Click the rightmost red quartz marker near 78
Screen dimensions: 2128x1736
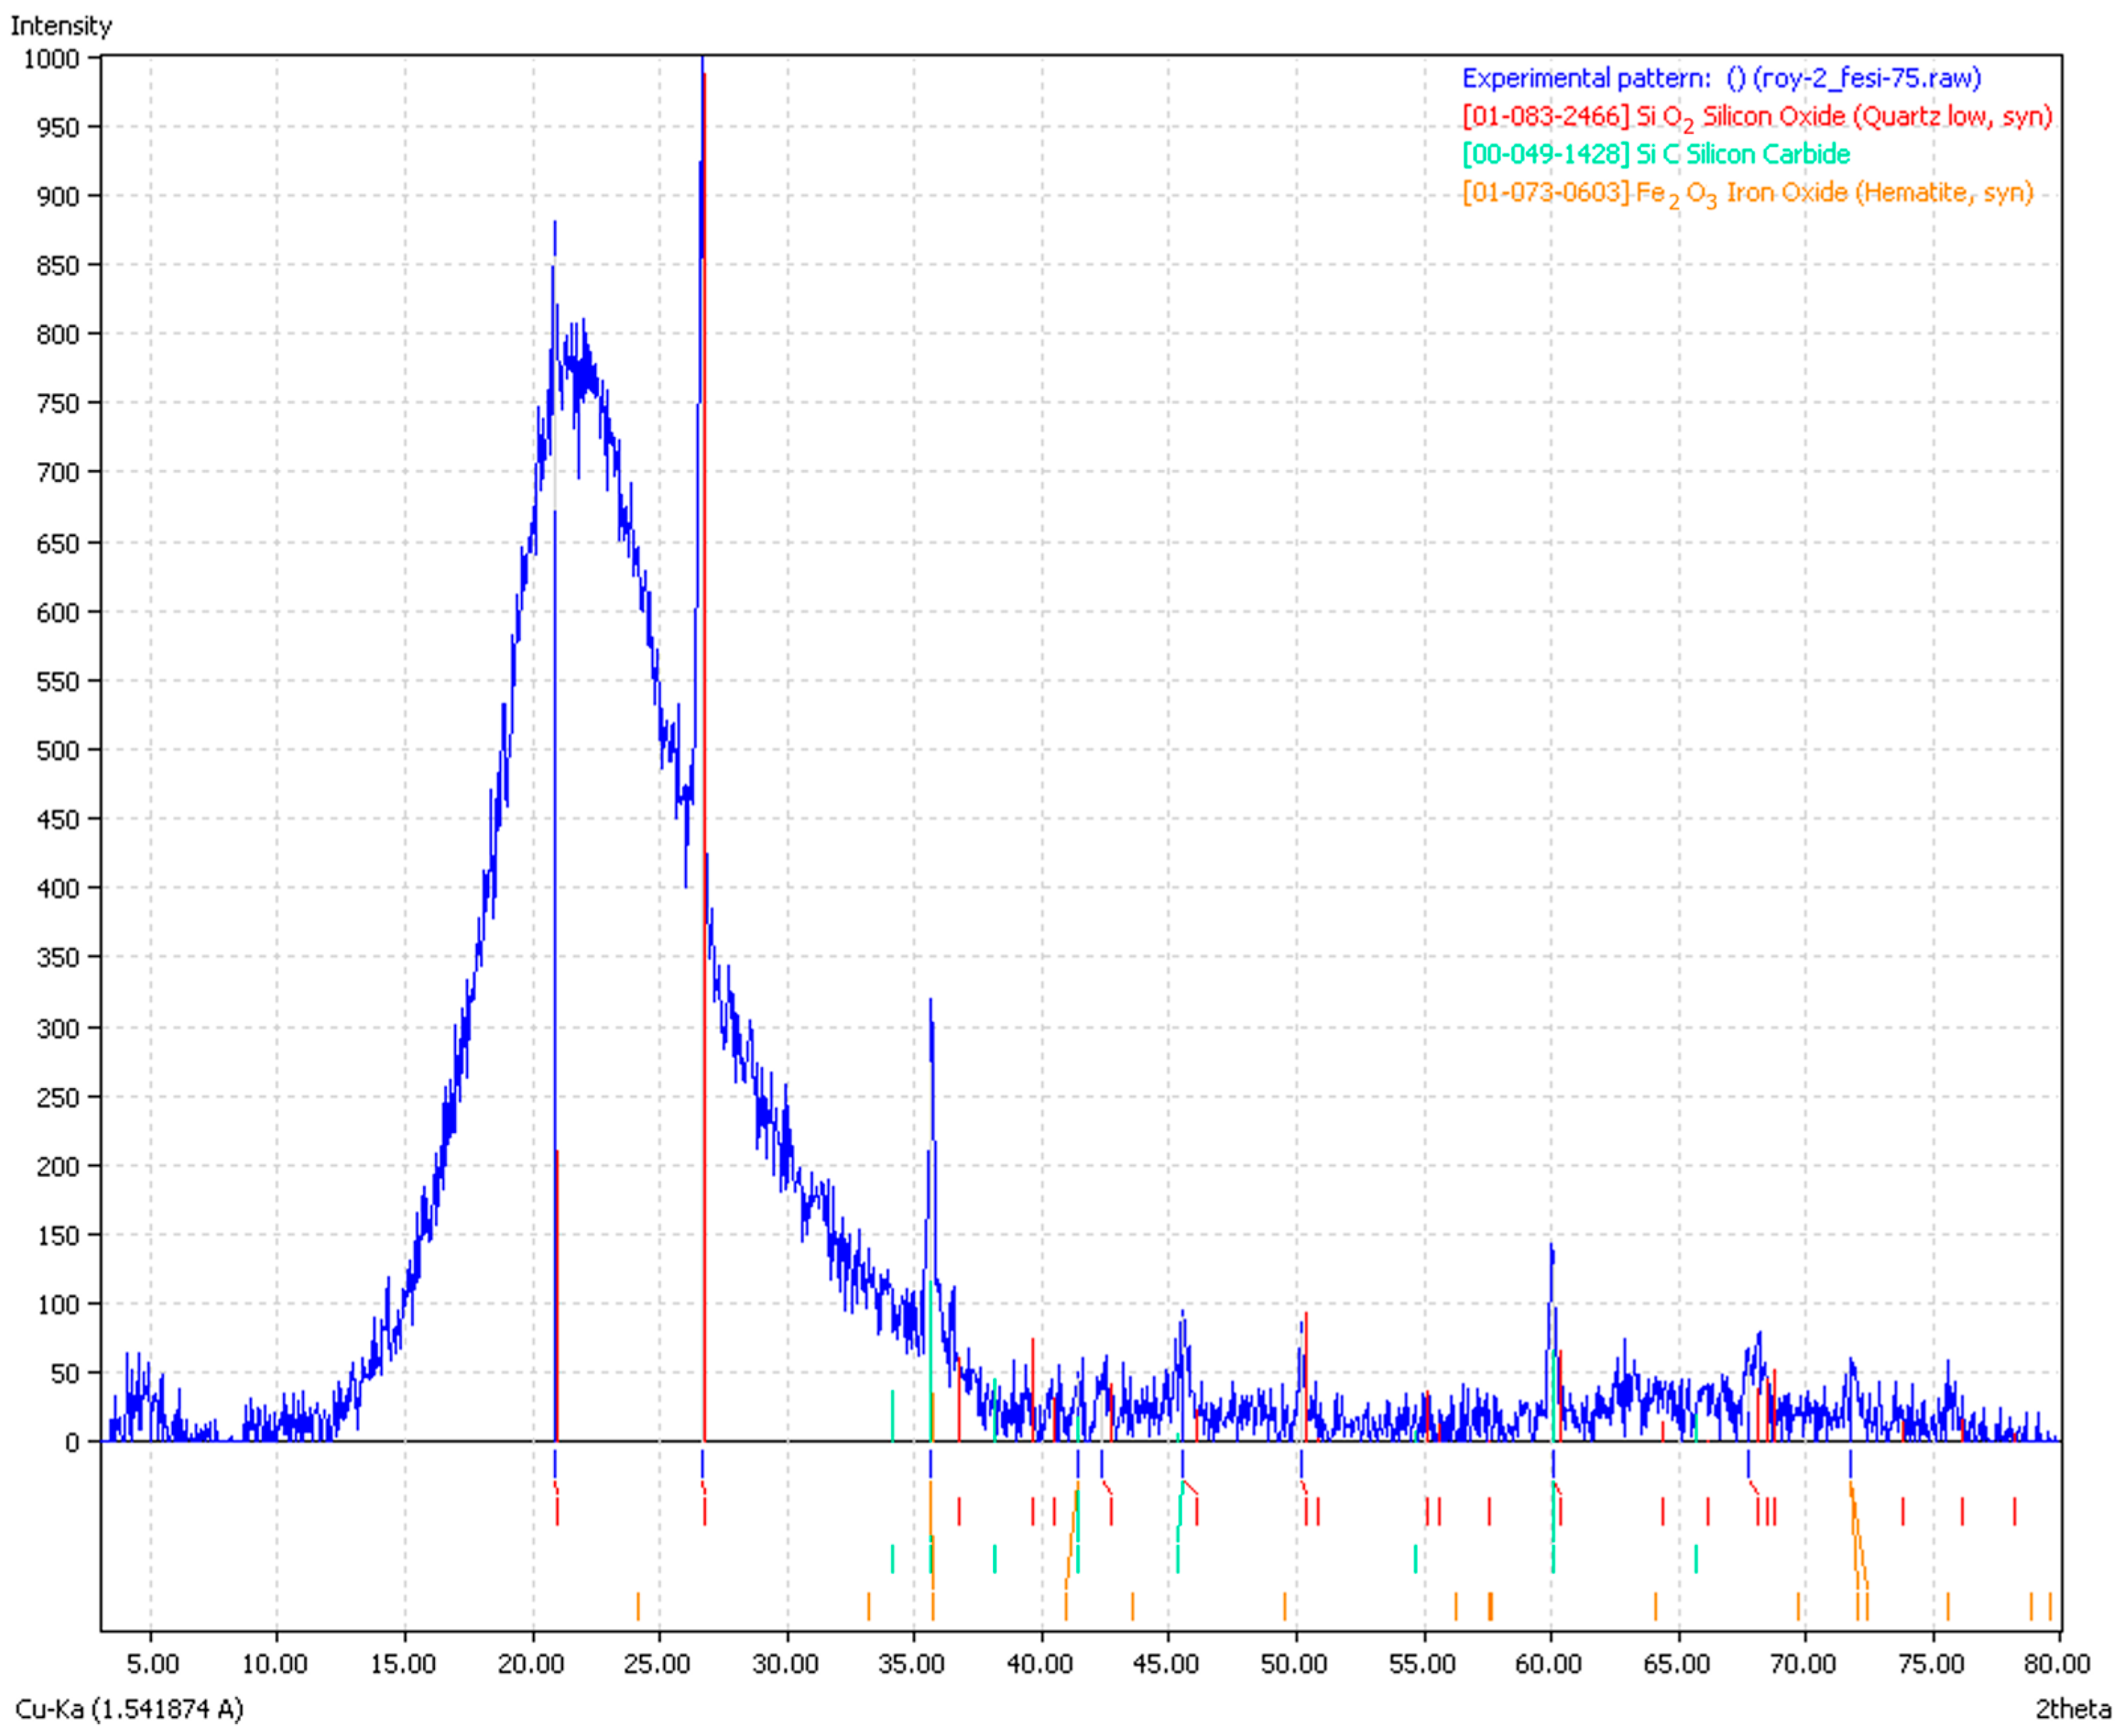(2014, 1511)
